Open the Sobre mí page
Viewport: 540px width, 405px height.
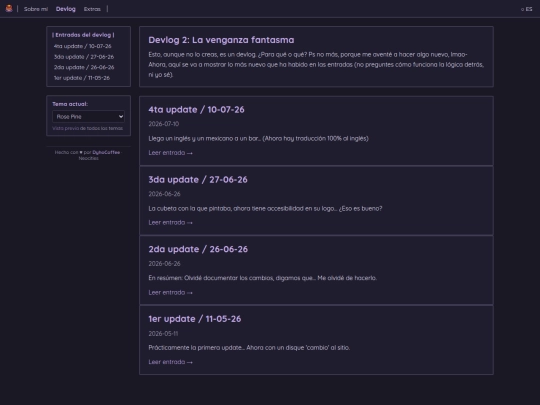36,9
